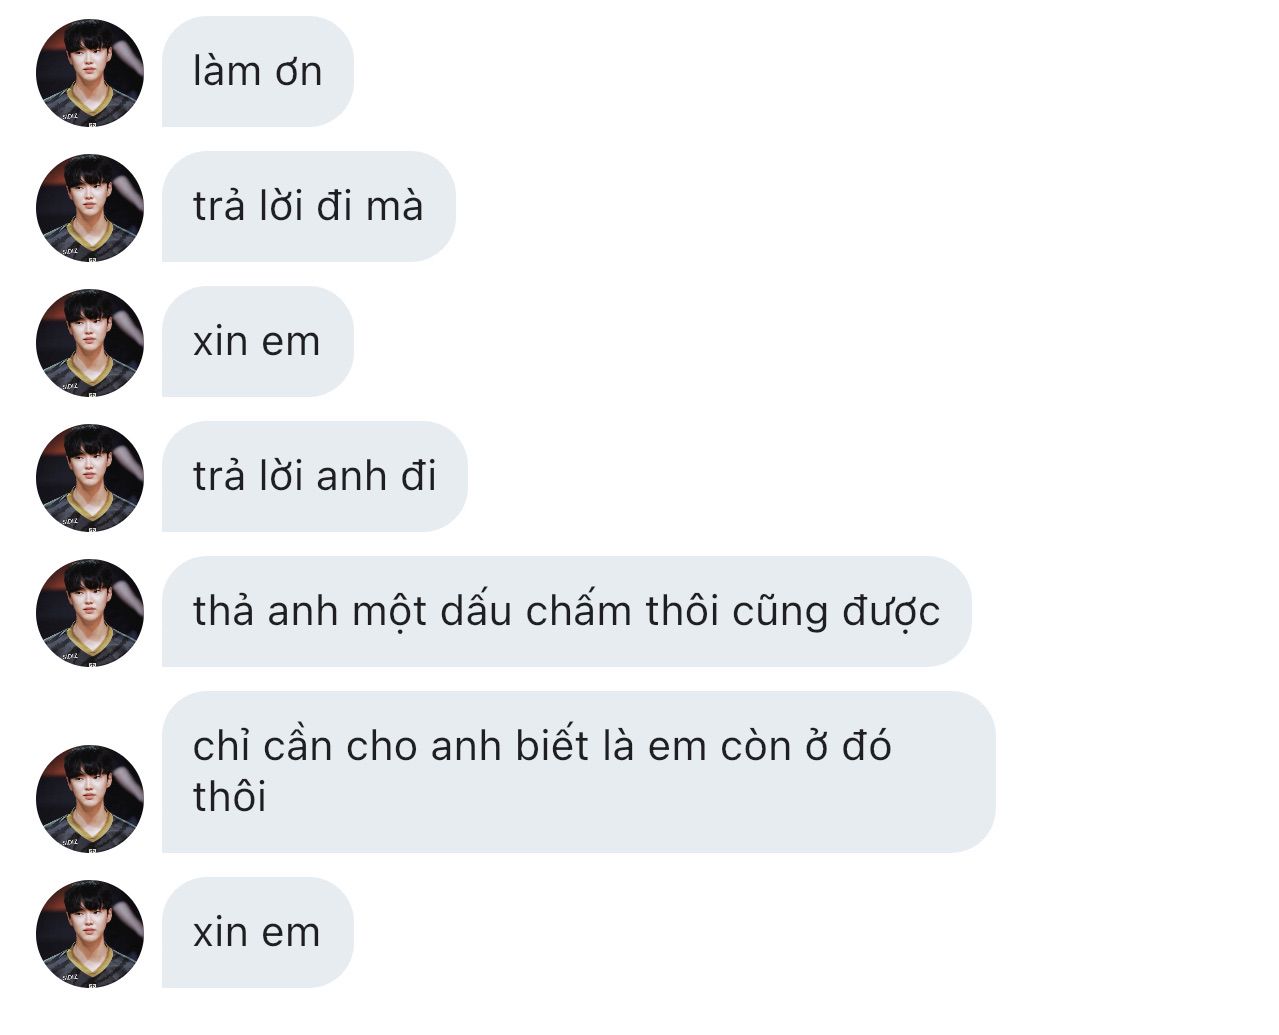Click the word "biết" in the two-line message

553,746
